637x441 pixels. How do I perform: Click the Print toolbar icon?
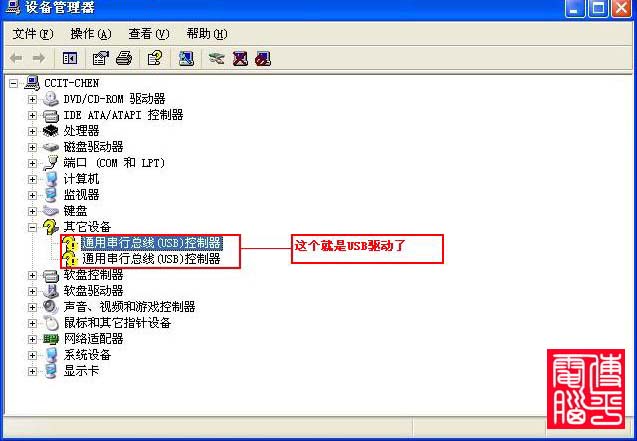[x=124, y=58]
